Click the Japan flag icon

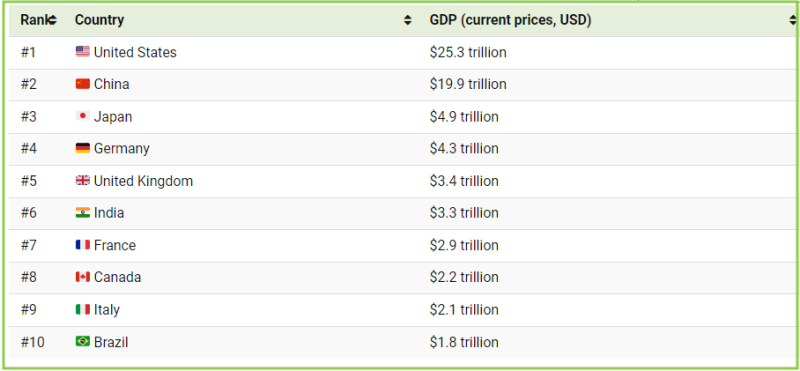point(83,116)
